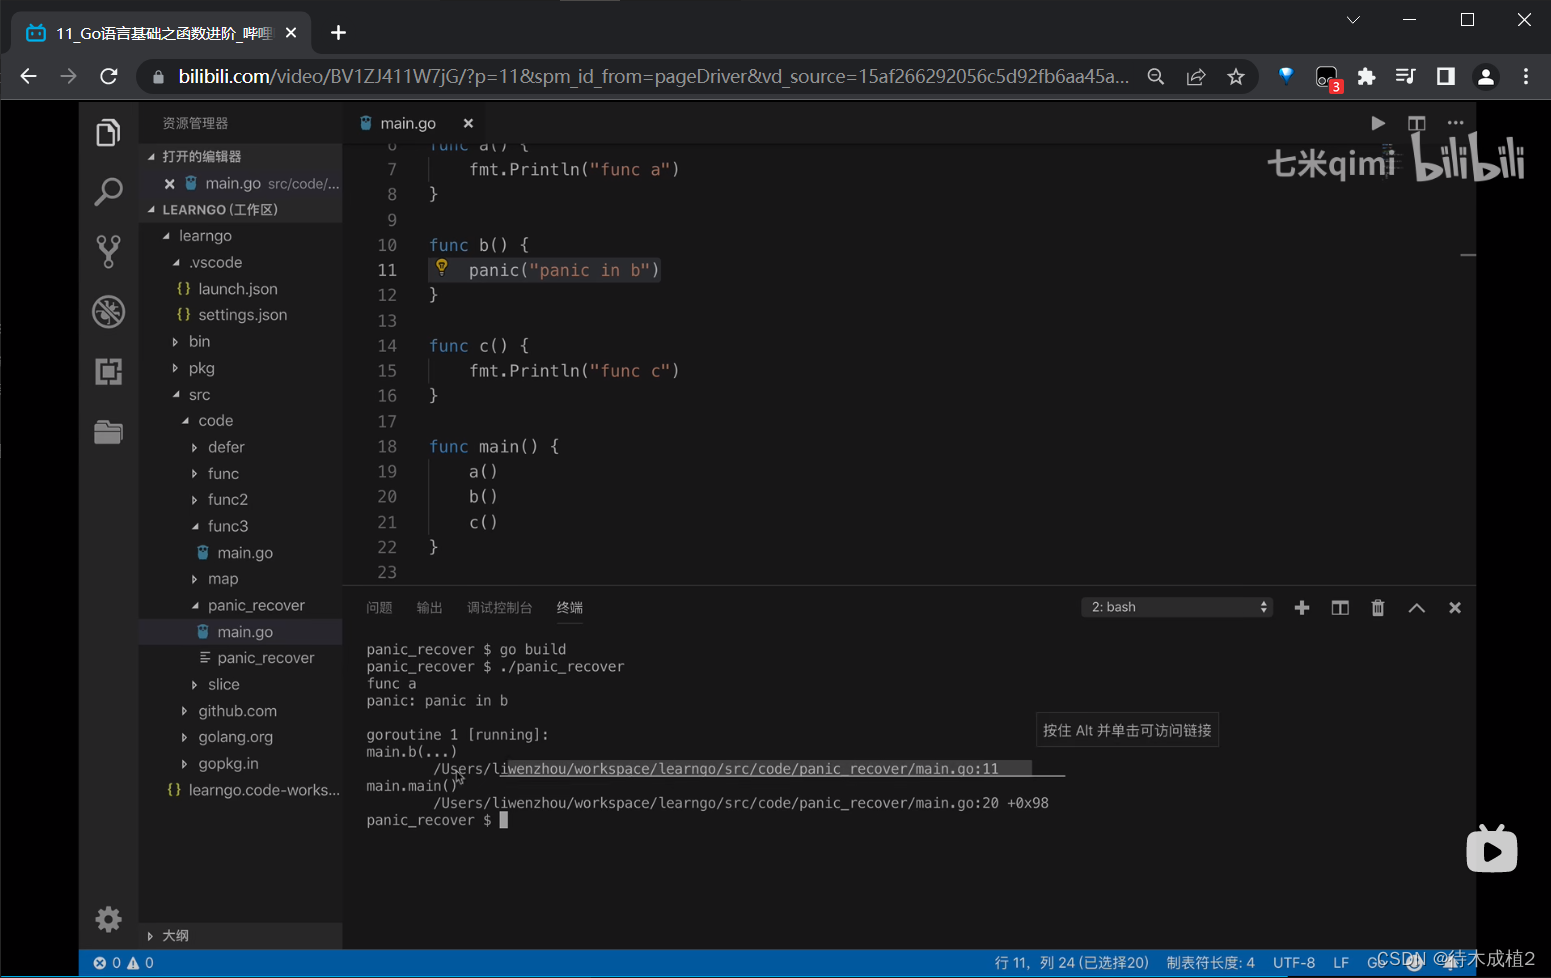Kill the terminal with trash icon
This screenshot has height=978, width=1551.
(1378, 607)
